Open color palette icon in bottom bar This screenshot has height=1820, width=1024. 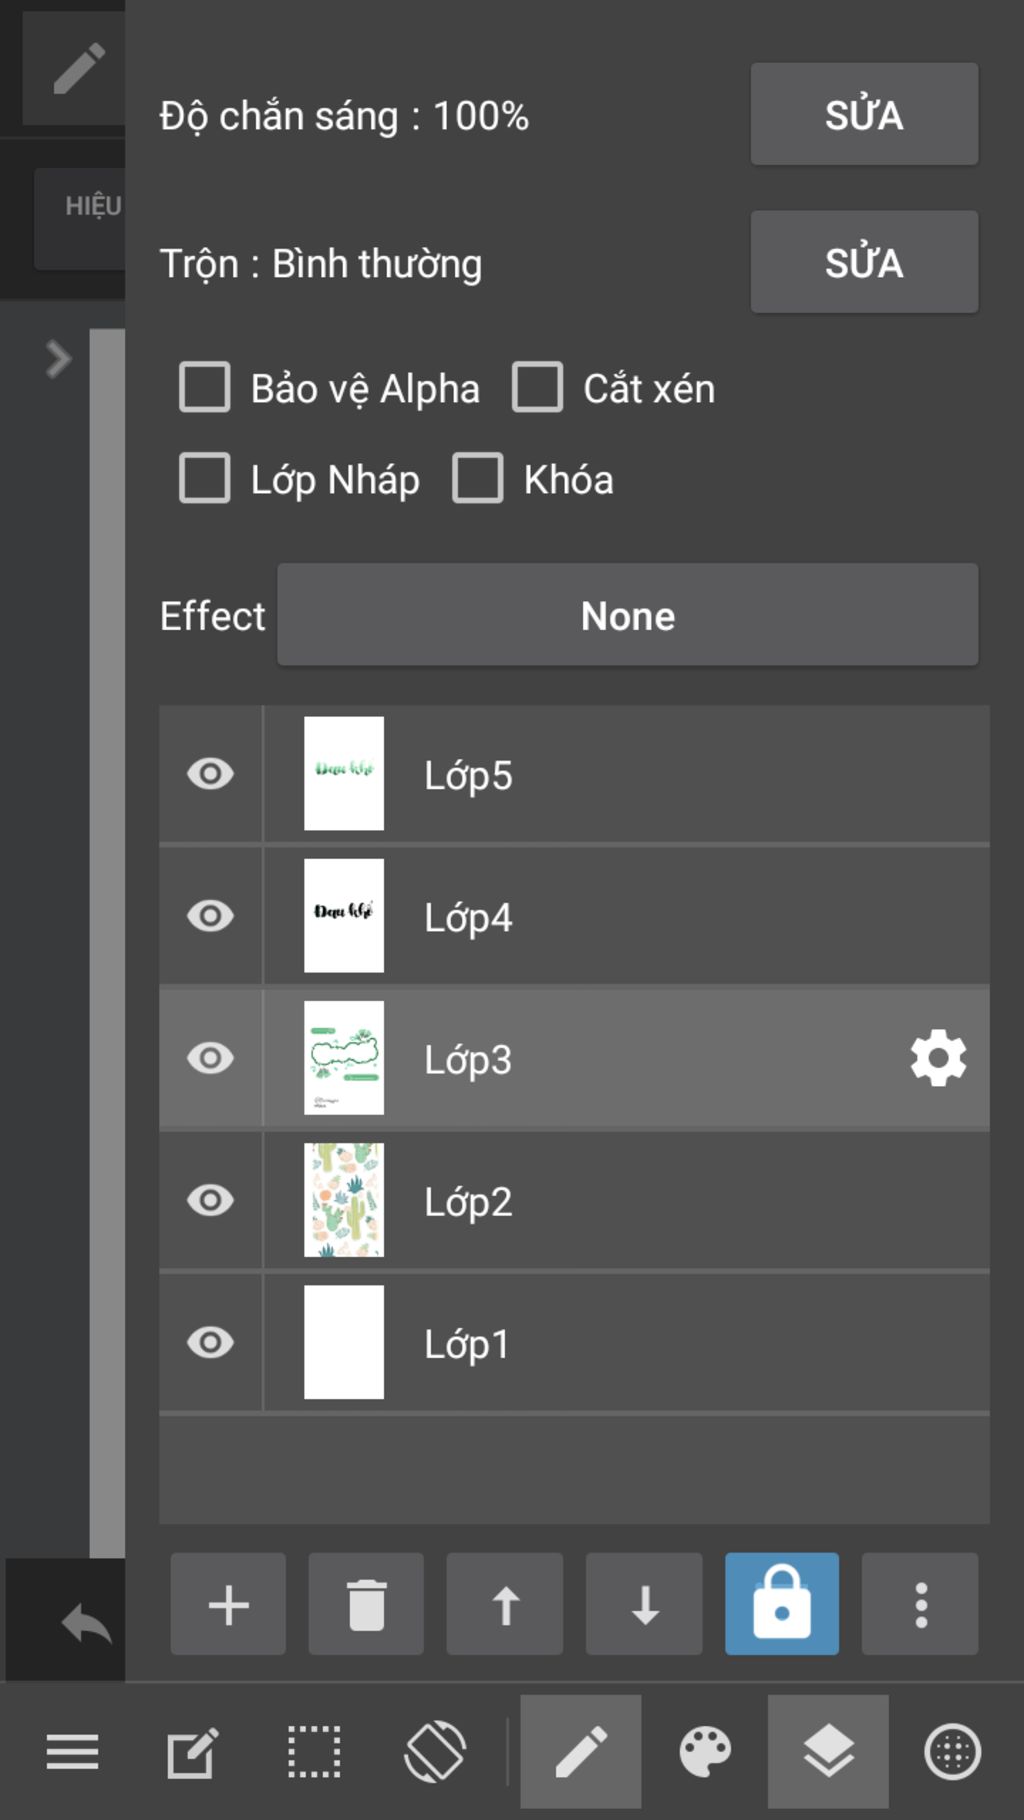pos(705,1752)
